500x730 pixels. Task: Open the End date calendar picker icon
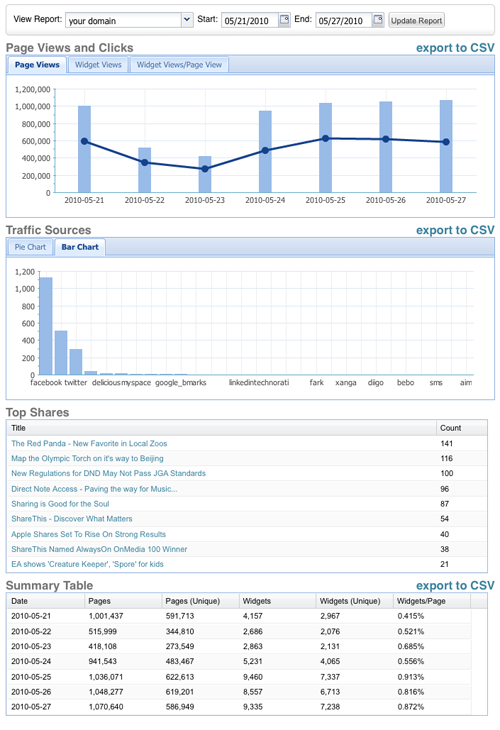[x=378, y=20]
